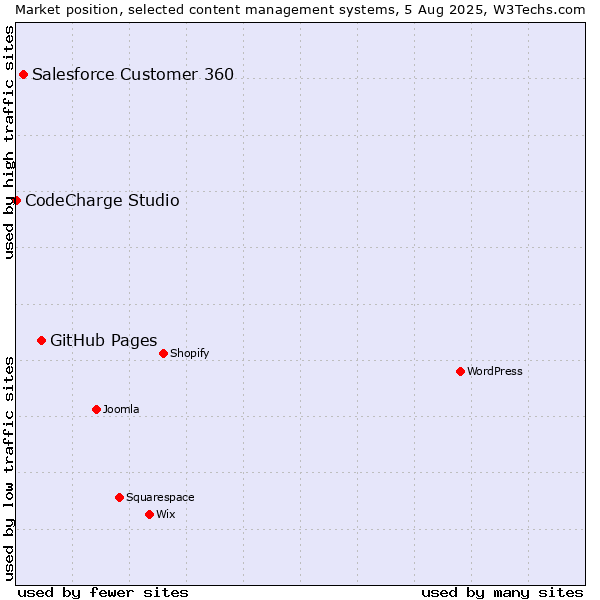Screen dimensions: 600x600
Task: Click the chart title mentioning W3Techs.com
Action: [x=300, y=10]
